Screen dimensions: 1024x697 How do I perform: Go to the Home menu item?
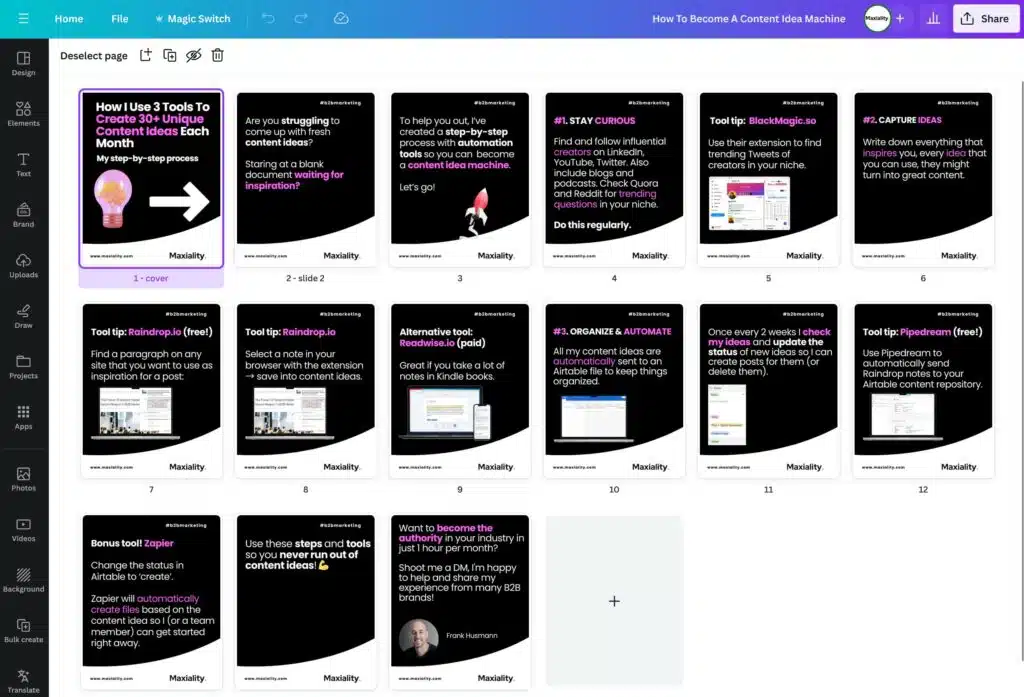click(68, 18)
